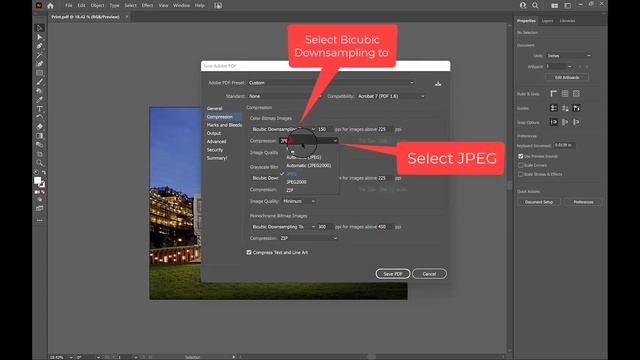Select the Direct Selection tool
The image size is (640, 360).
click(40, 37)
